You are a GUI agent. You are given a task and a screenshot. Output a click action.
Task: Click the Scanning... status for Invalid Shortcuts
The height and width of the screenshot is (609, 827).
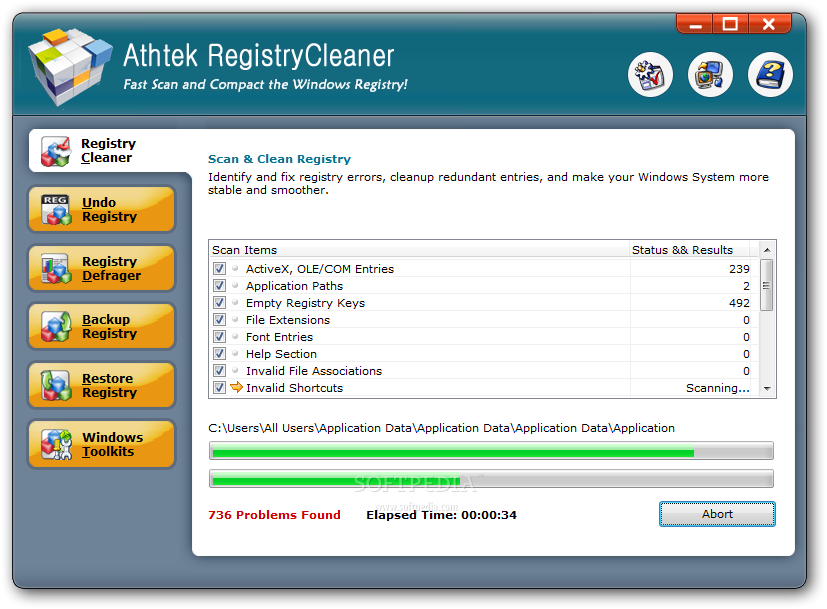click(717, 388)
